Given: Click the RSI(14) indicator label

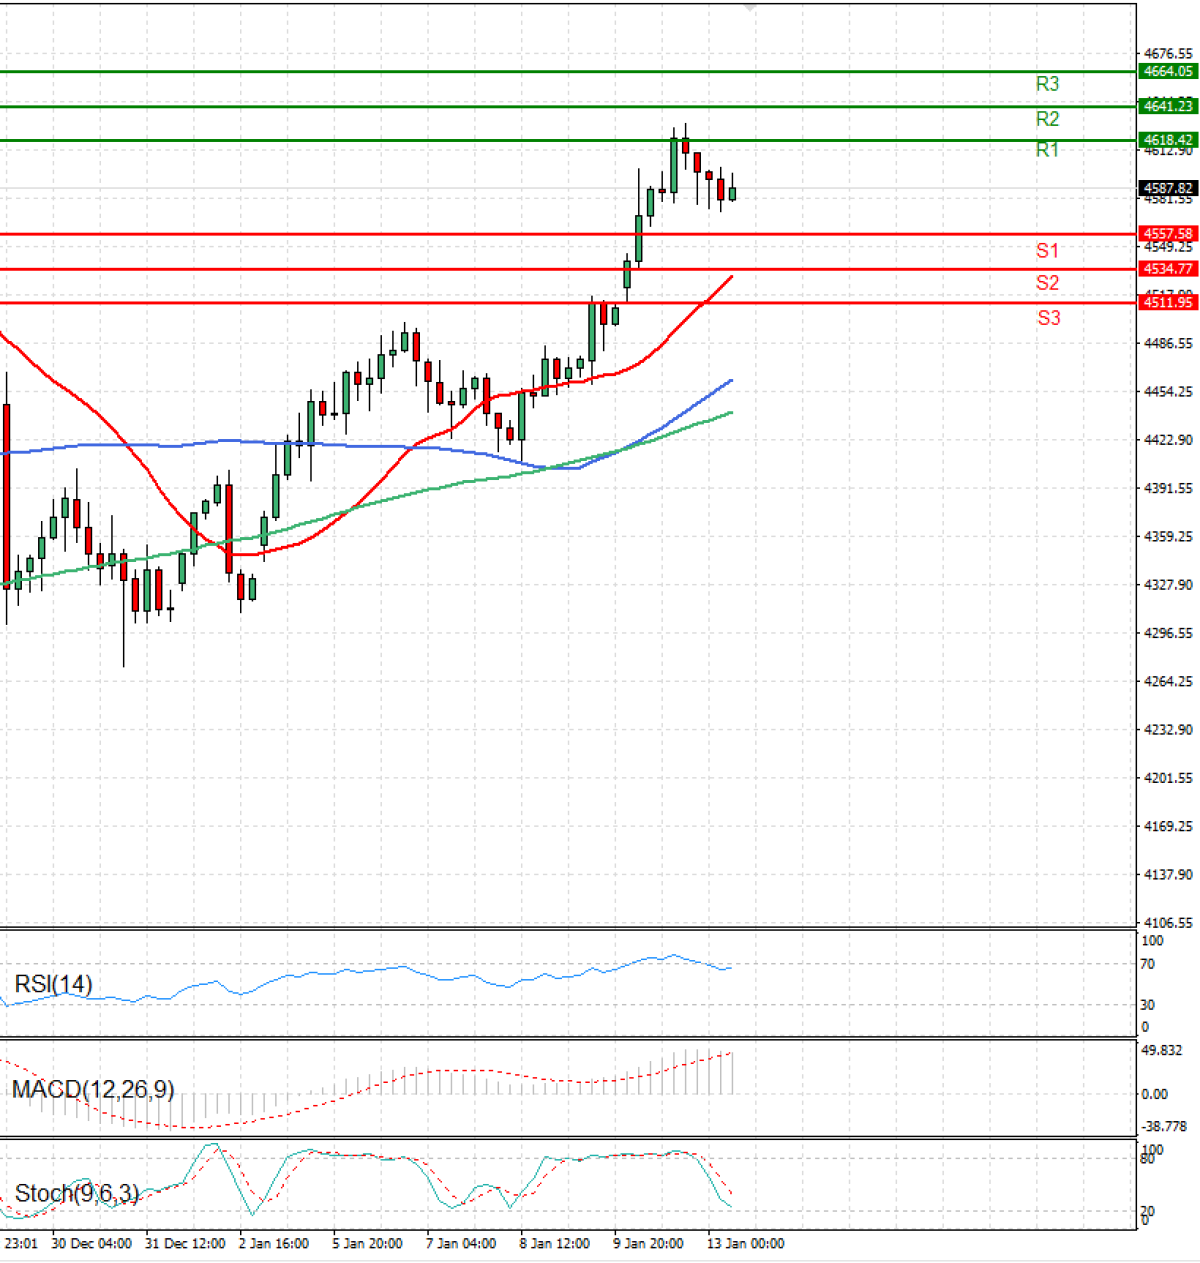Looking at the screenshot, I should [x=53, y=984].
